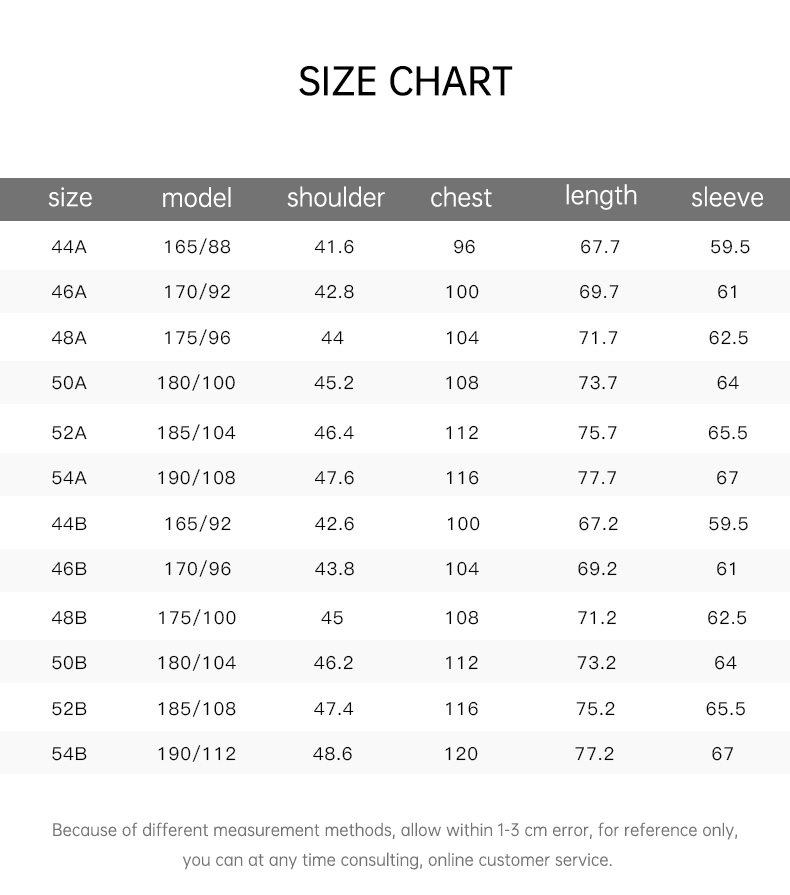
Task: Click model value 180/104
Action: [196, 663]
